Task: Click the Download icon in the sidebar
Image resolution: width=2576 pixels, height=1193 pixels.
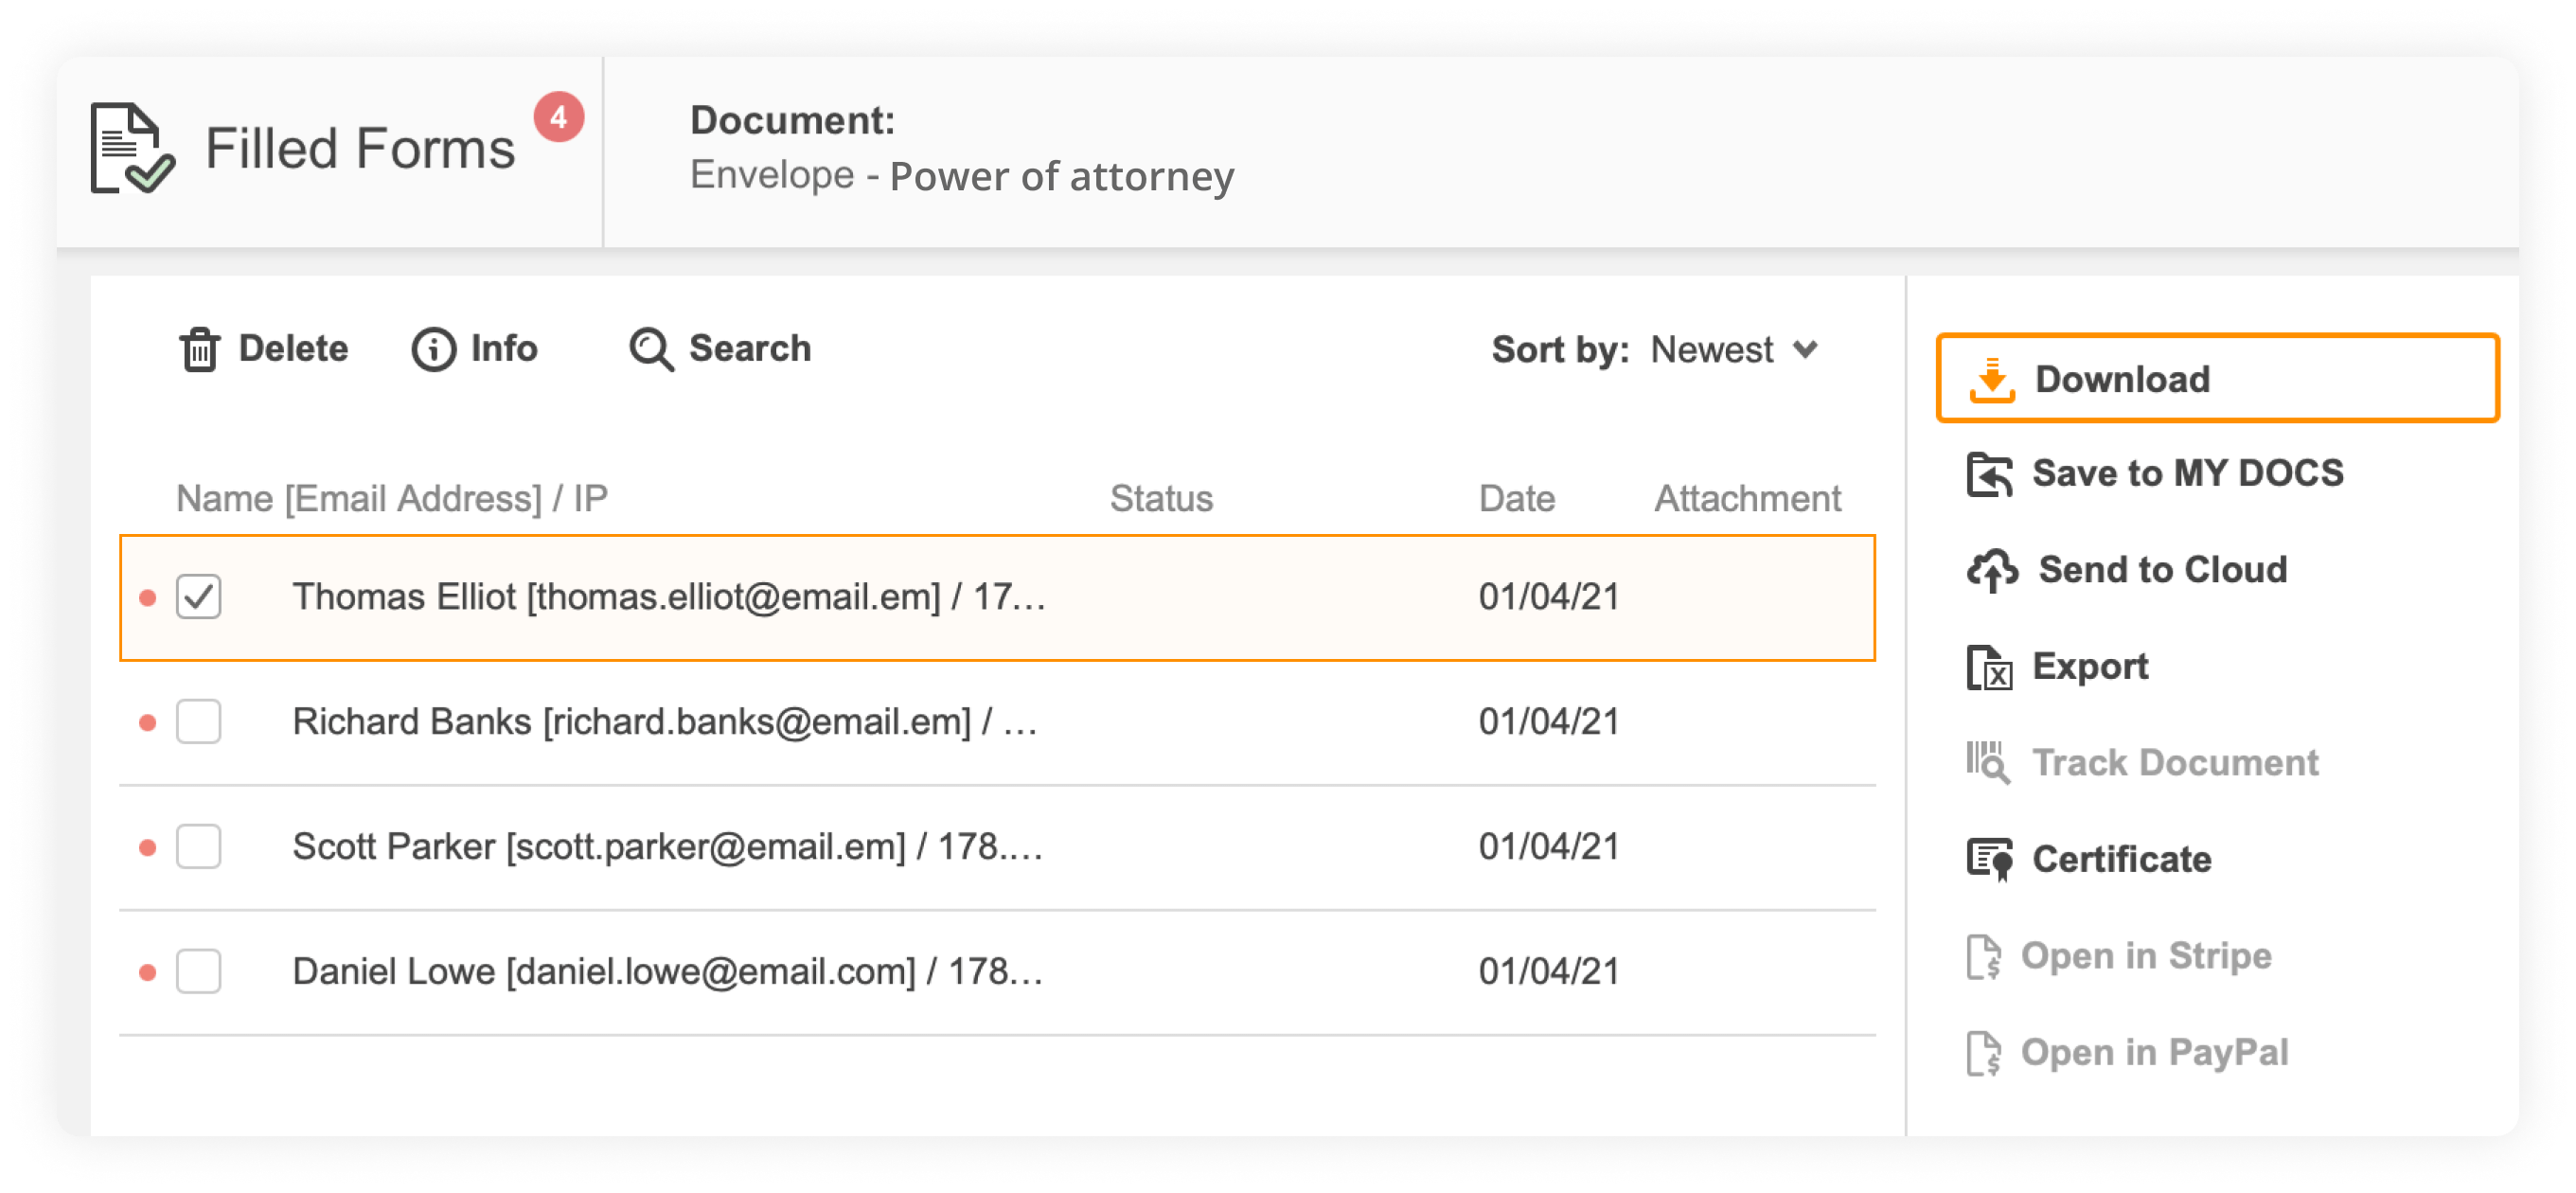Action: pyautogui.click(x=1996, y=379)
